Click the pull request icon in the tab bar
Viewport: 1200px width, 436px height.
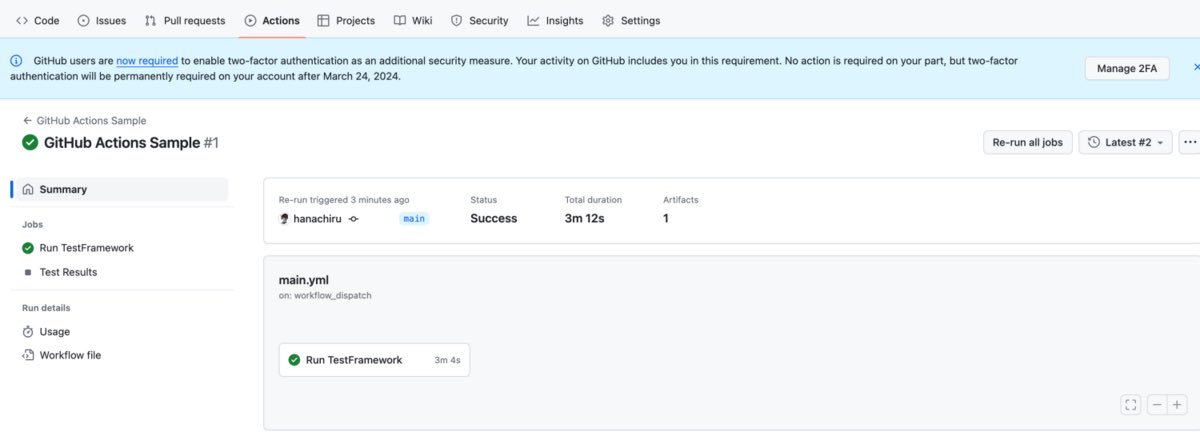pyautogui.click(x=150, y=20)
